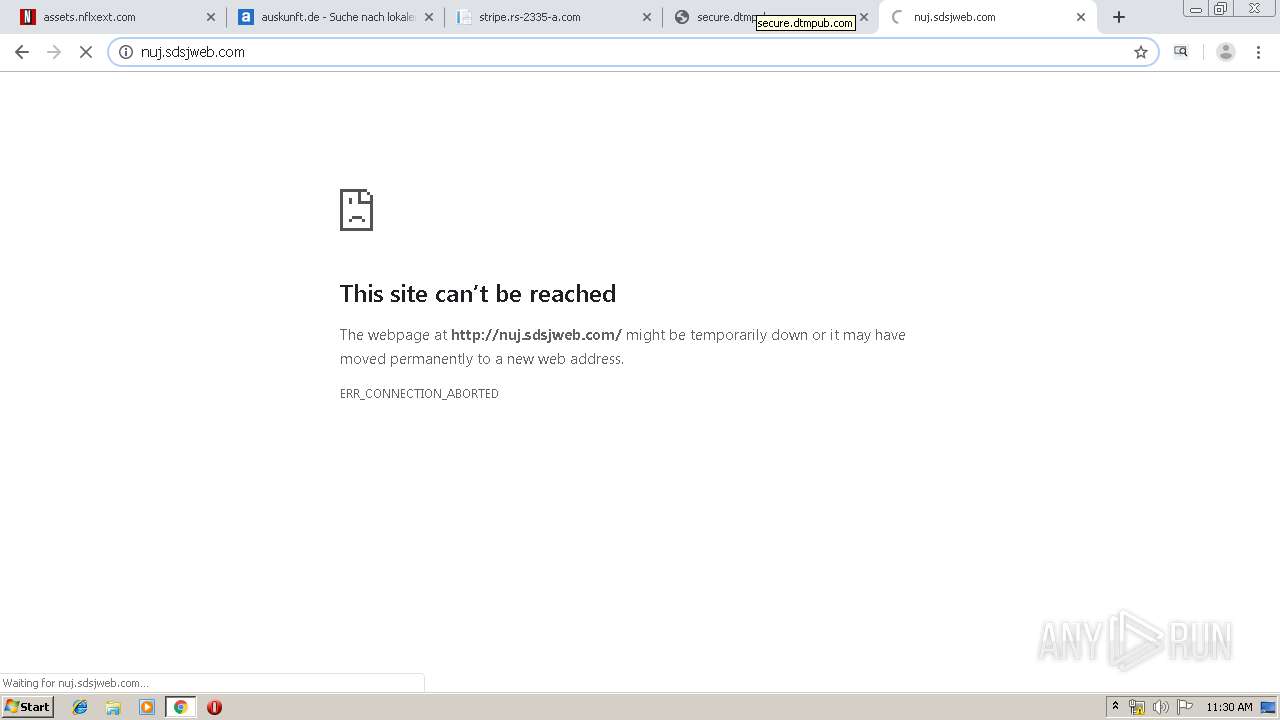Bookmark this page with the star
This screenshot has width=1280, height=720.
(x=1141, y=52)
